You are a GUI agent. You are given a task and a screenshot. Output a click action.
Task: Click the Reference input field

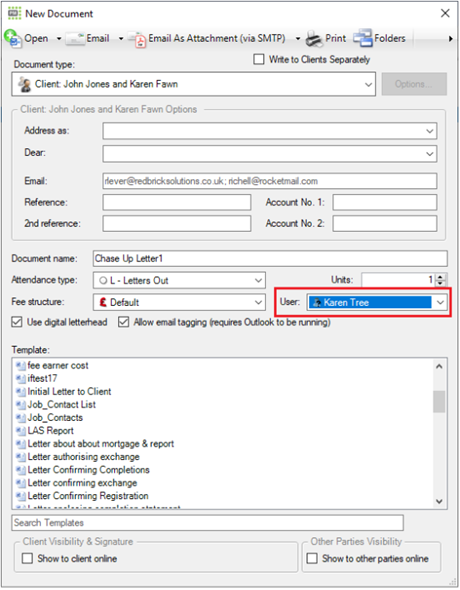pyautogui.click(x=177, y=202)
